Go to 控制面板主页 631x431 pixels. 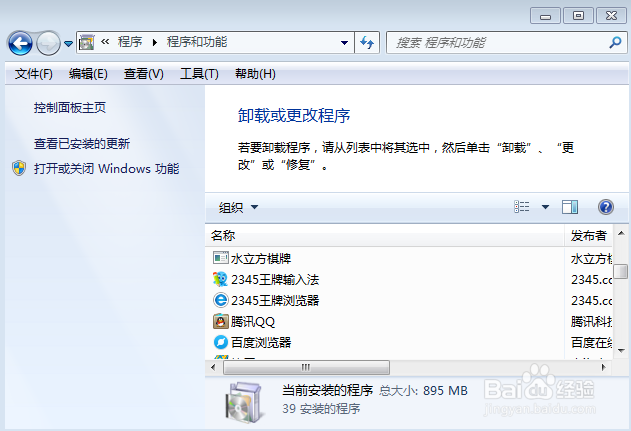(70, 108)
